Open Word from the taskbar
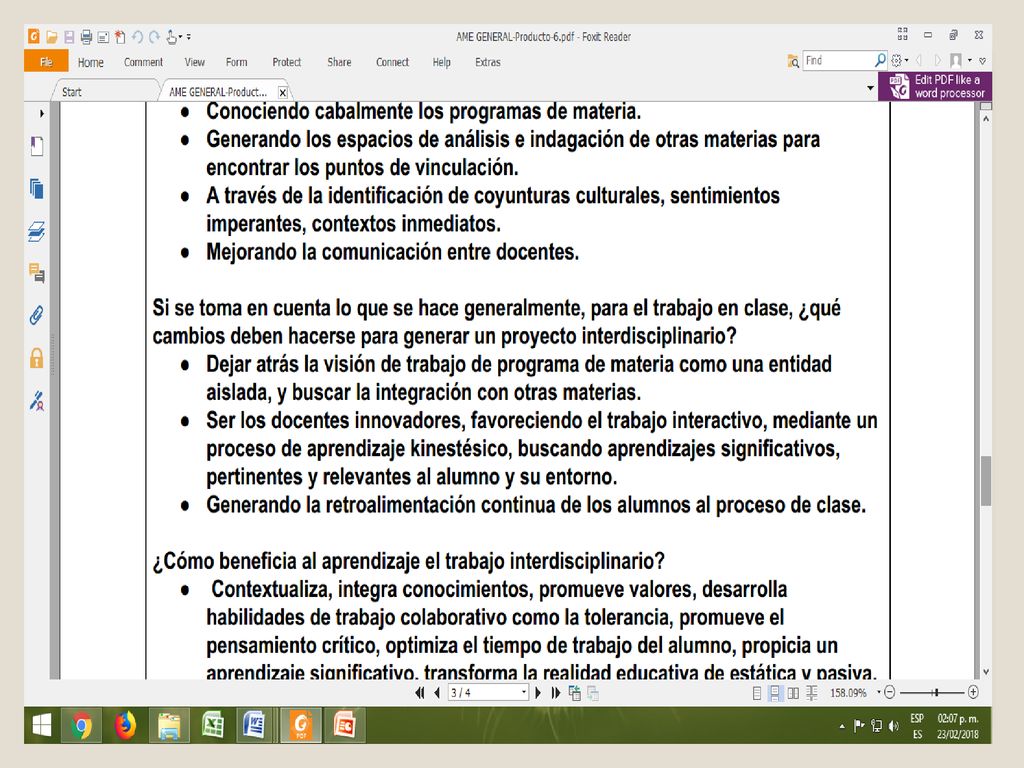 [253, 726]
